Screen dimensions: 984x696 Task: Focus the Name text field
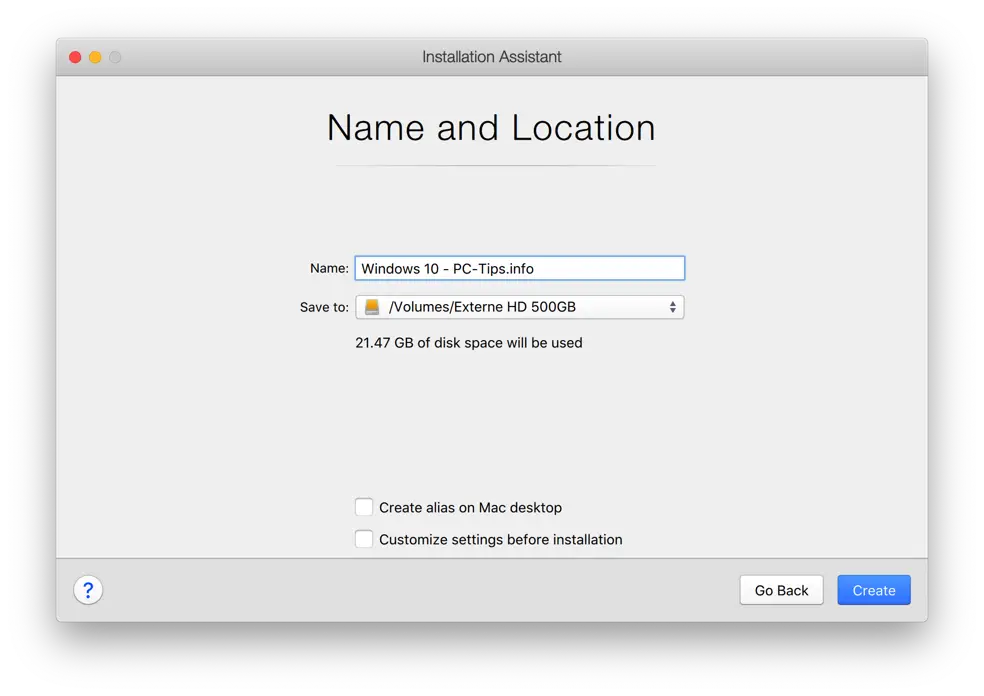[520, 268]
